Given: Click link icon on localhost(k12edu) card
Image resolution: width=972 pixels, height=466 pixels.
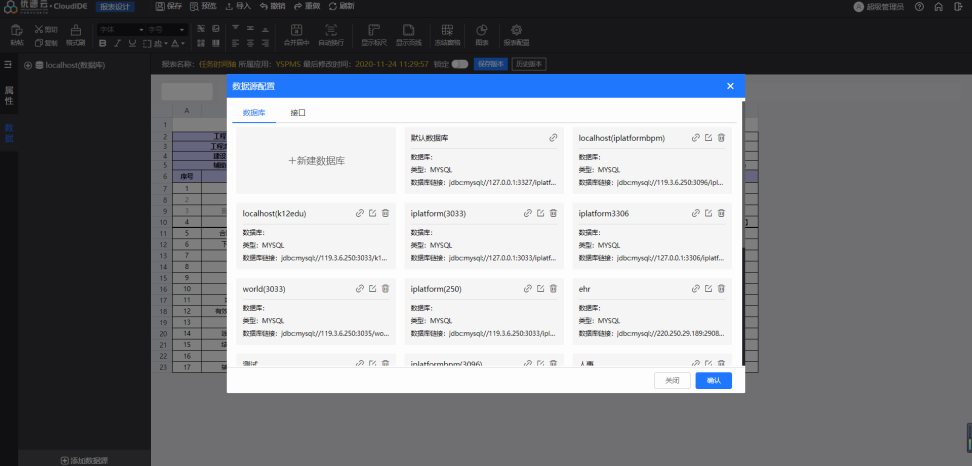Looking at the screenshot, I should pos(360,213).
